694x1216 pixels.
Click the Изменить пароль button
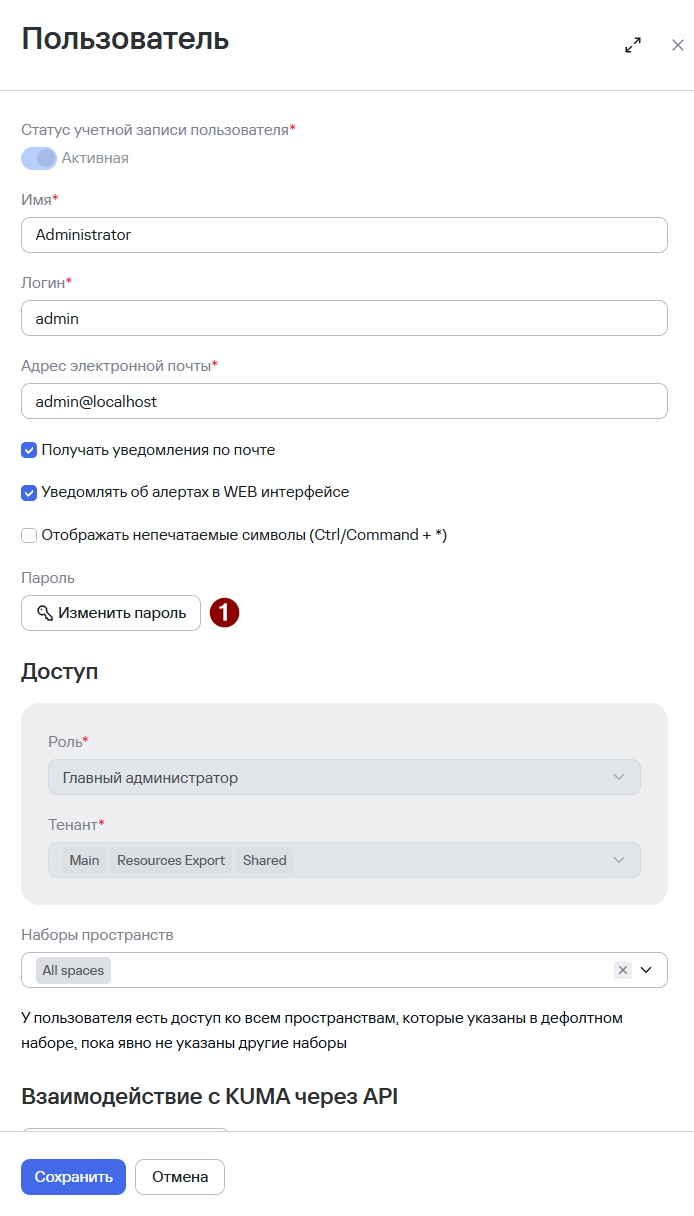pyautogui.click(x=111, y=613)
